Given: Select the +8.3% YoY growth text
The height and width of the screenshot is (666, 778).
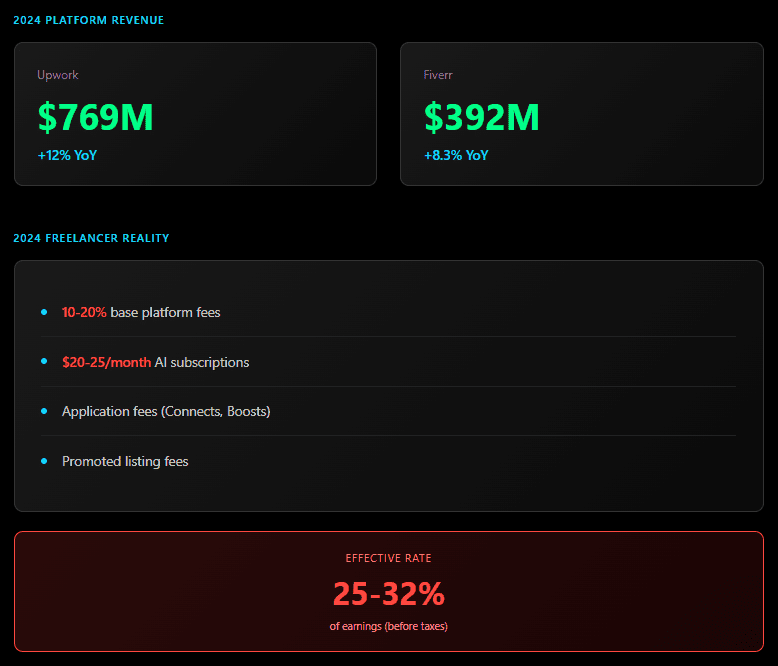Looking at the screenshot, I should 456,155.
